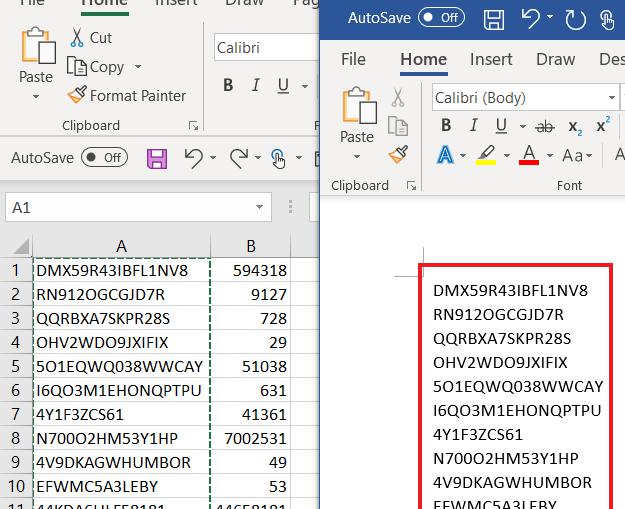Open Excel Insert tab
The width and height of the screenshot is (625, 509).
[176, 3]
